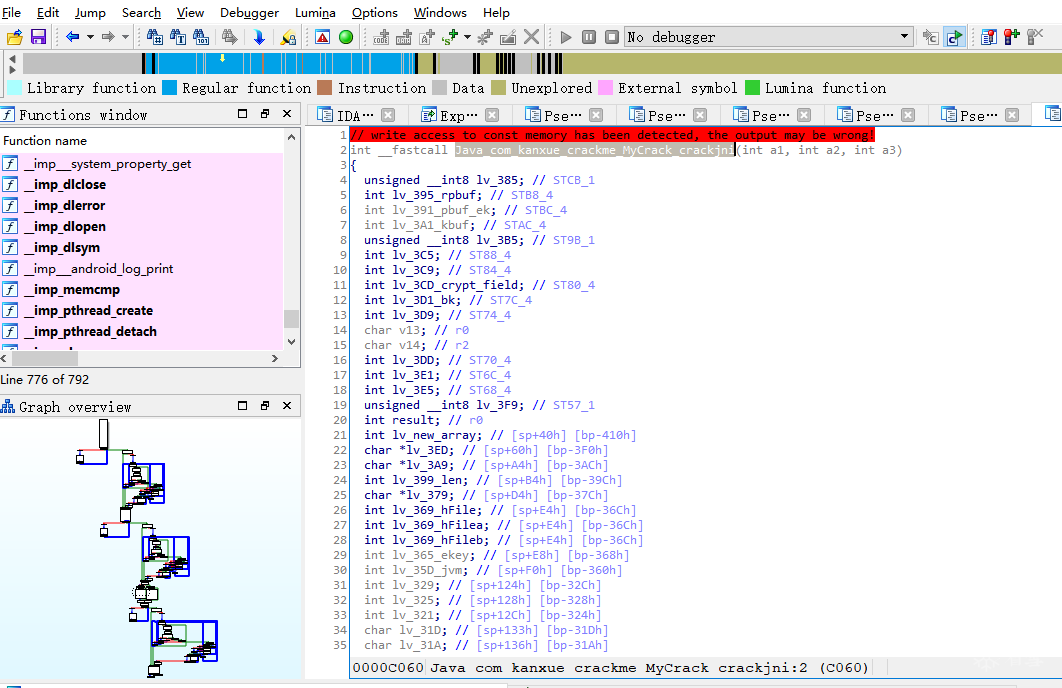
Task: Open the Lumina menu
Action: pos(315,13)
